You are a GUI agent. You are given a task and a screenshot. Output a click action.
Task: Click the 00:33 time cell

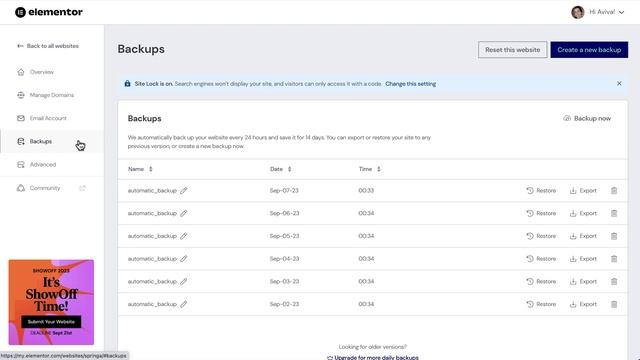pos(366,191)
